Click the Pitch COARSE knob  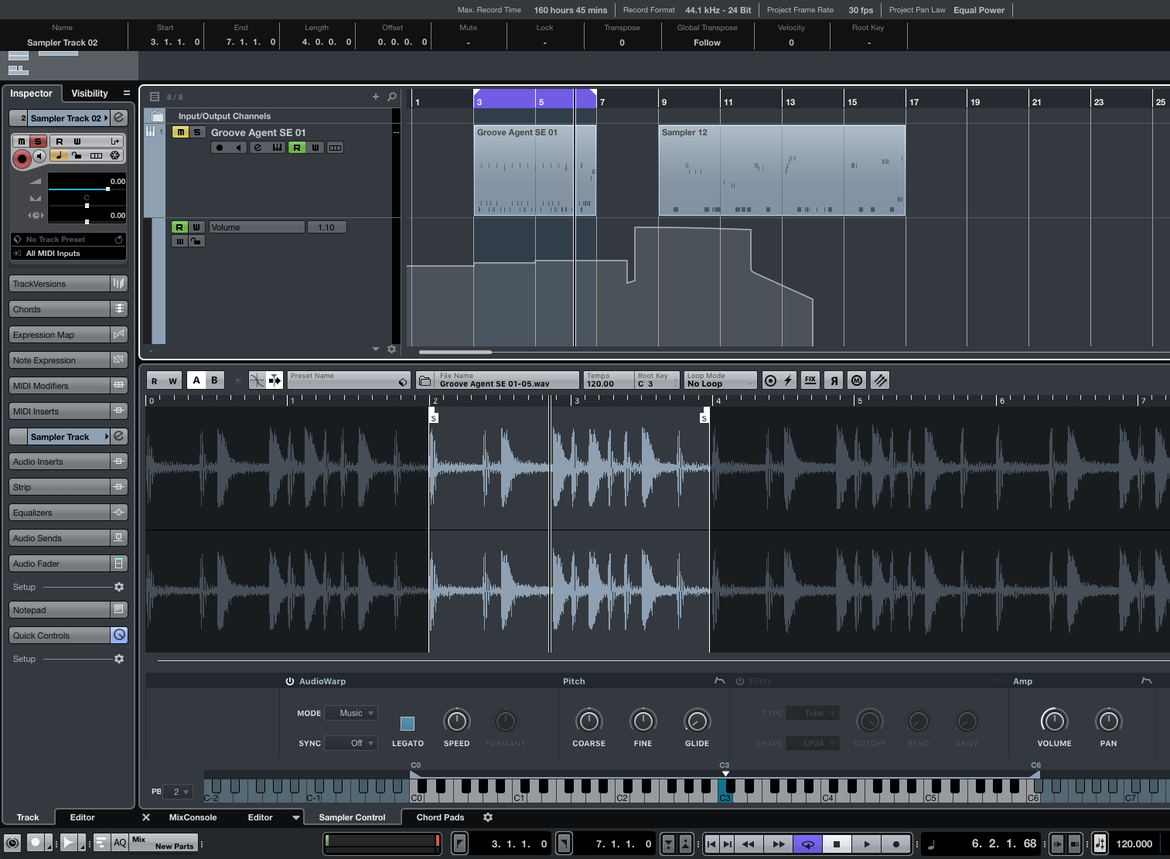coord(589,721)
